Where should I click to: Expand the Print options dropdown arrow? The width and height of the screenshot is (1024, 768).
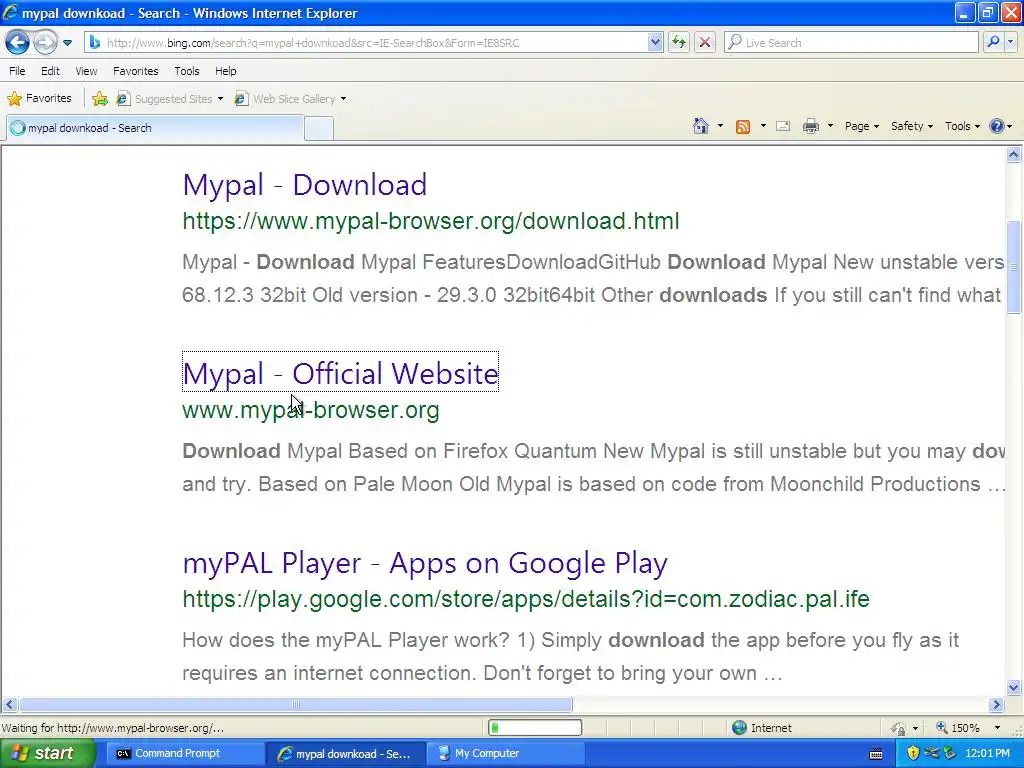tap(830, 126)
